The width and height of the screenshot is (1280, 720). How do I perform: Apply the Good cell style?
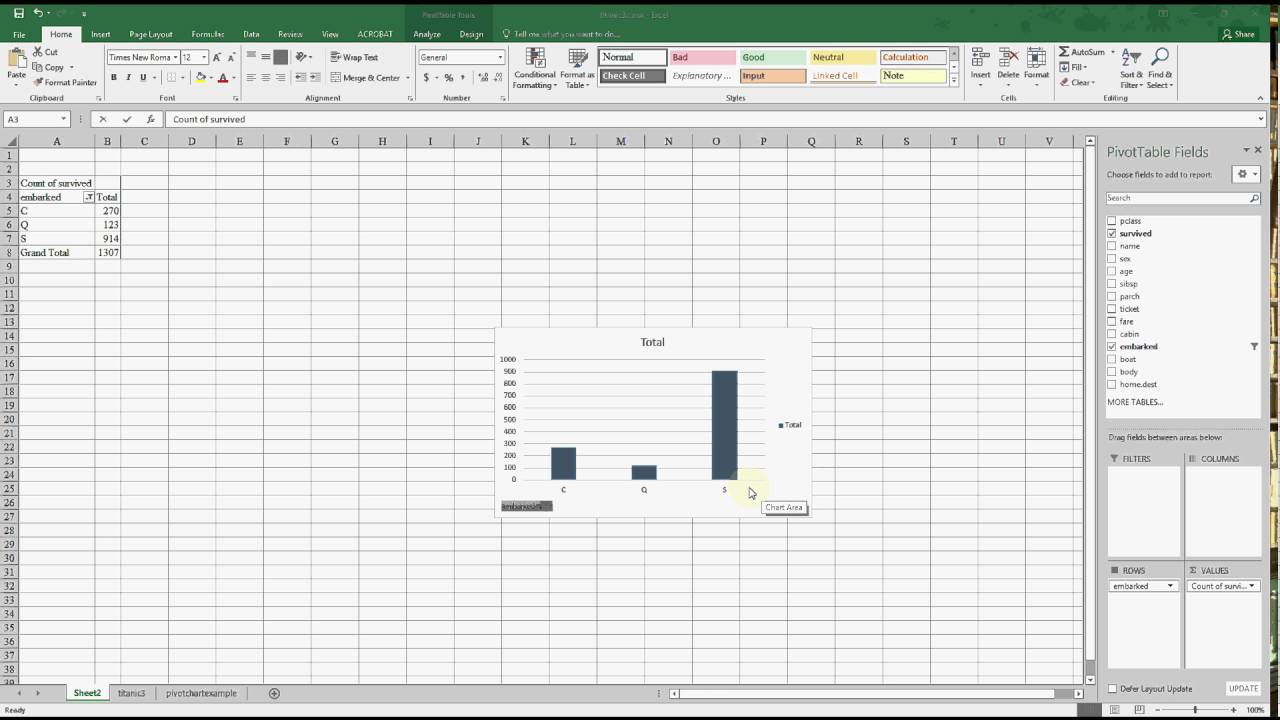tap(772, 57)
